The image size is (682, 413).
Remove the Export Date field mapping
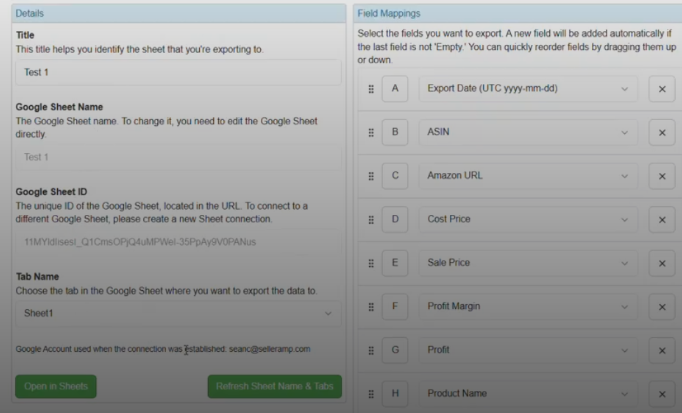[662, 89]
